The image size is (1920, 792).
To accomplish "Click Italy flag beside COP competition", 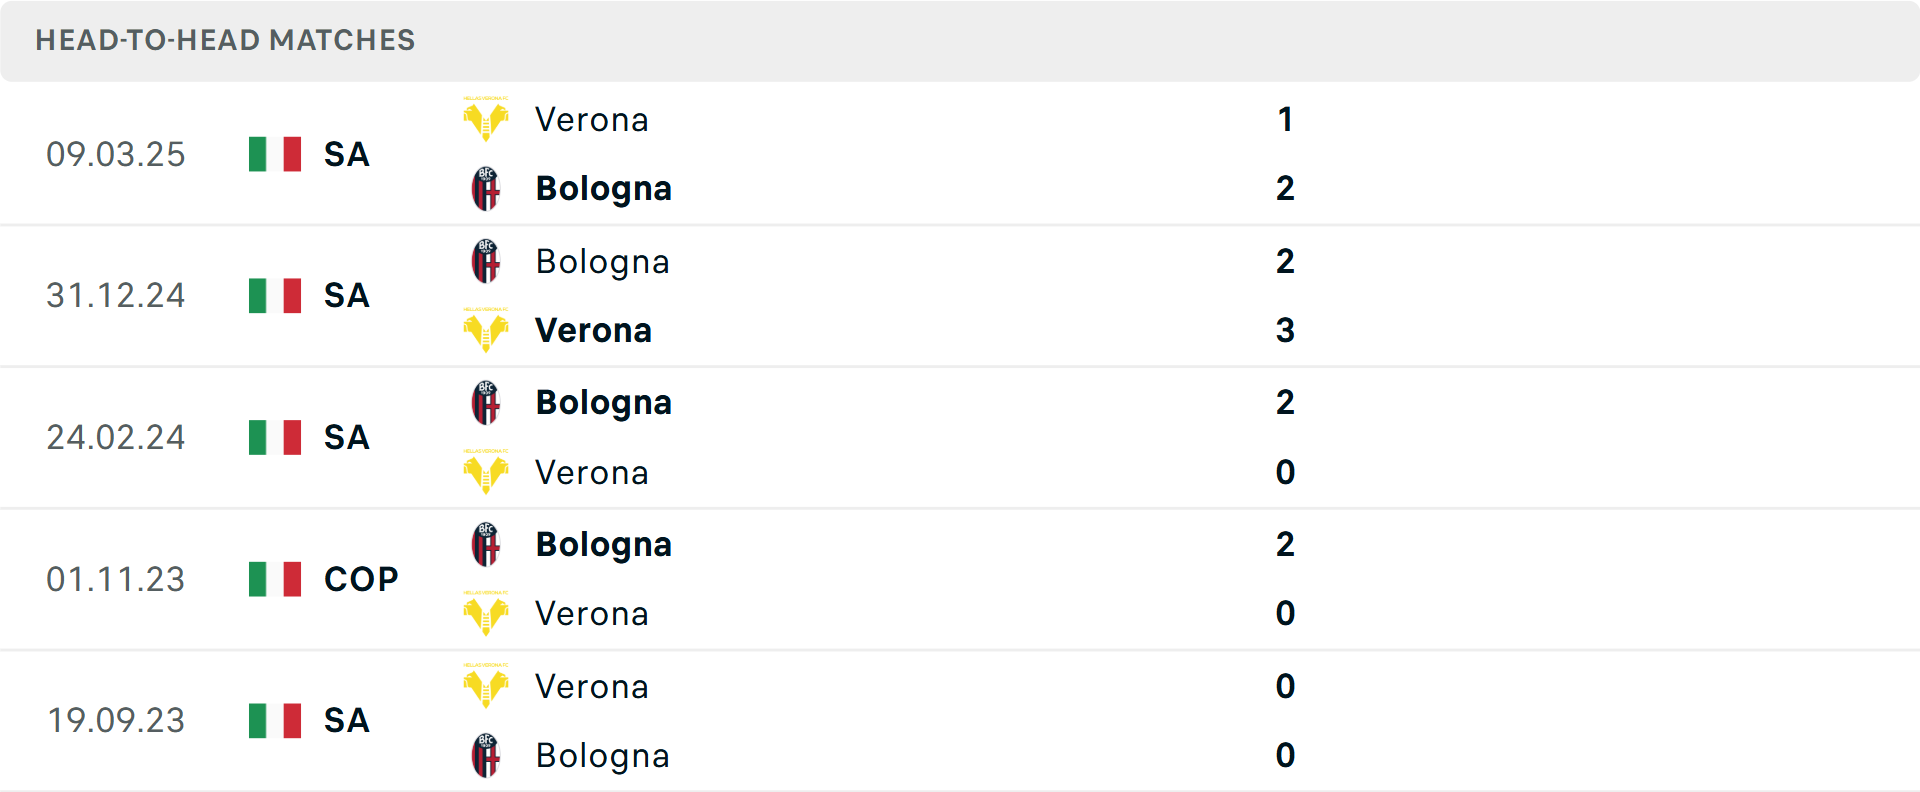I will coord(275,579).
